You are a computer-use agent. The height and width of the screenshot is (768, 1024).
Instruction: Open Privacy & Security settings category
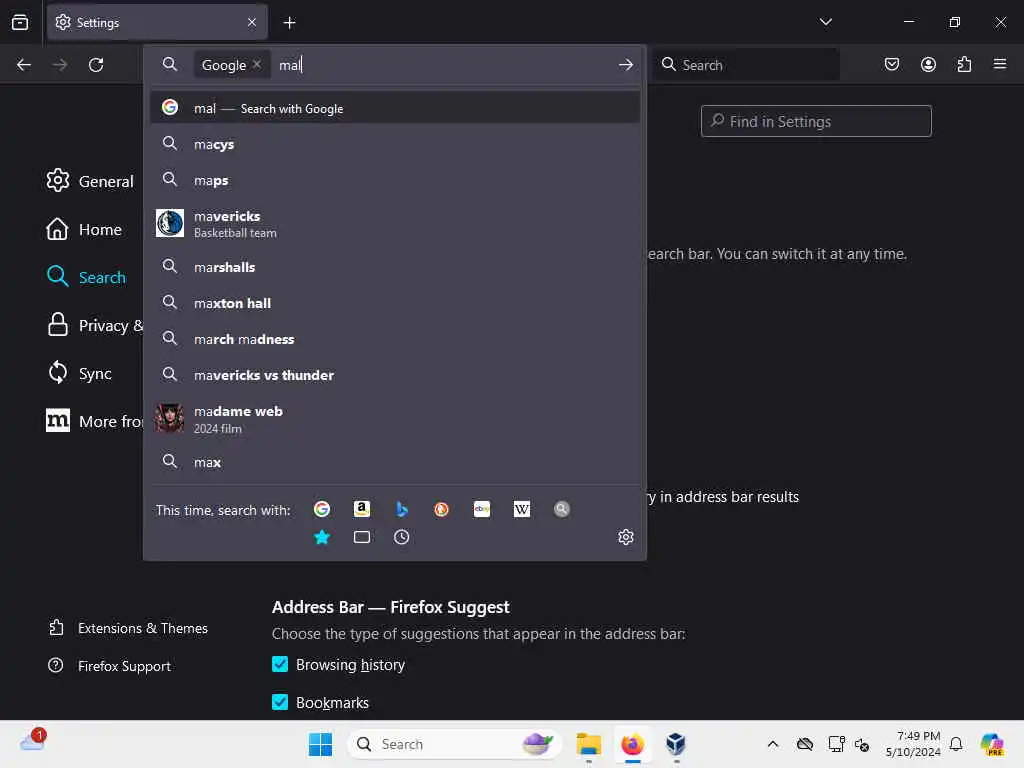94,325
